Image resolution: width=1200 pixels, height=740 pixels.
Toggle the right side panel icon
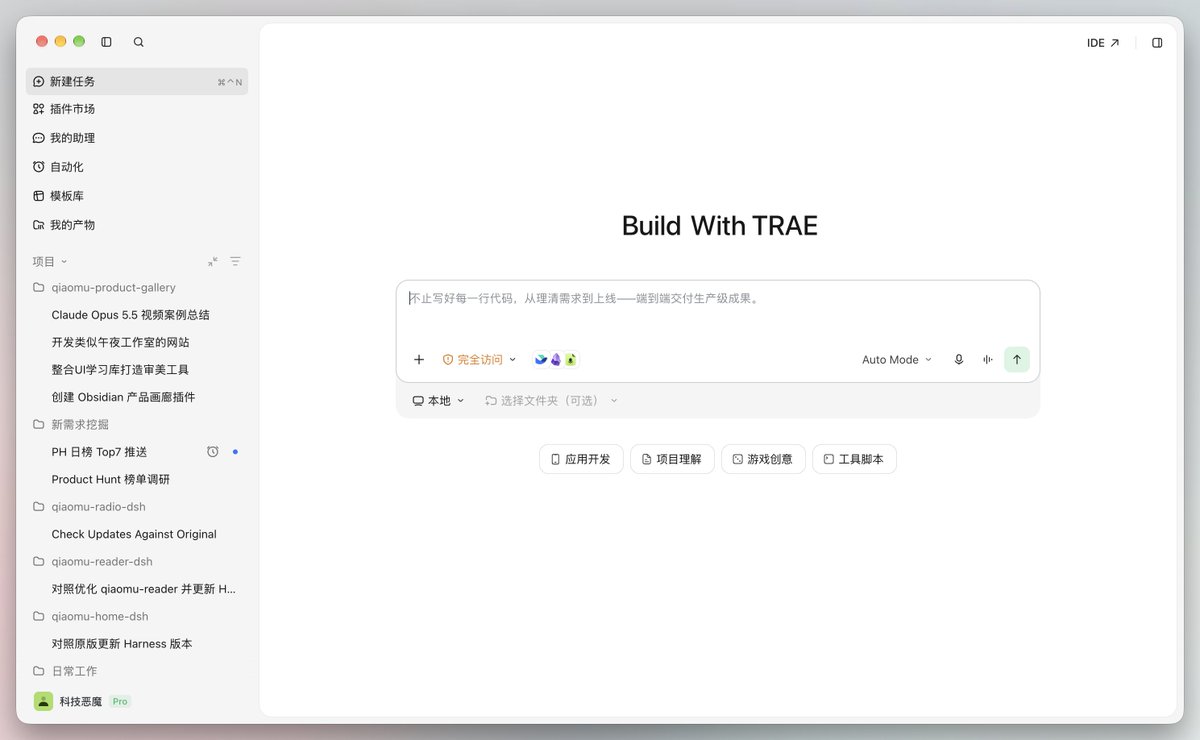[1157, 43]
